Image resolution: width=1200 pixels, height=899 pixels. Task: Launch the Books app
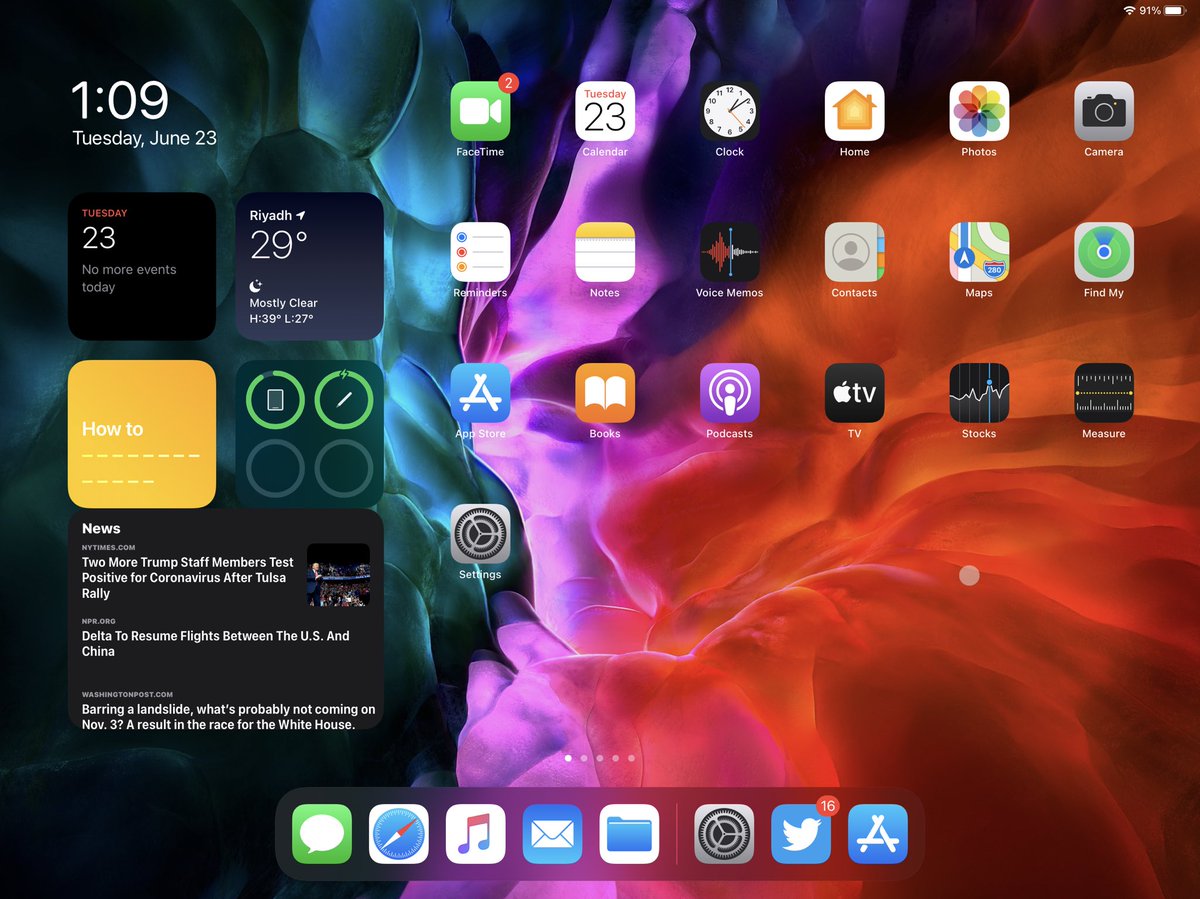click(605, 393)
